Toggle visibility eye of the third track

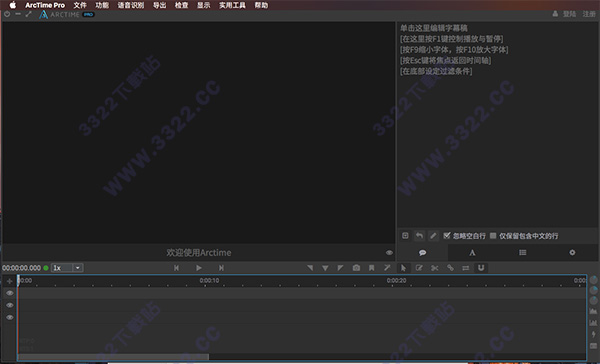pyautogui.click(x=10, y=317)
